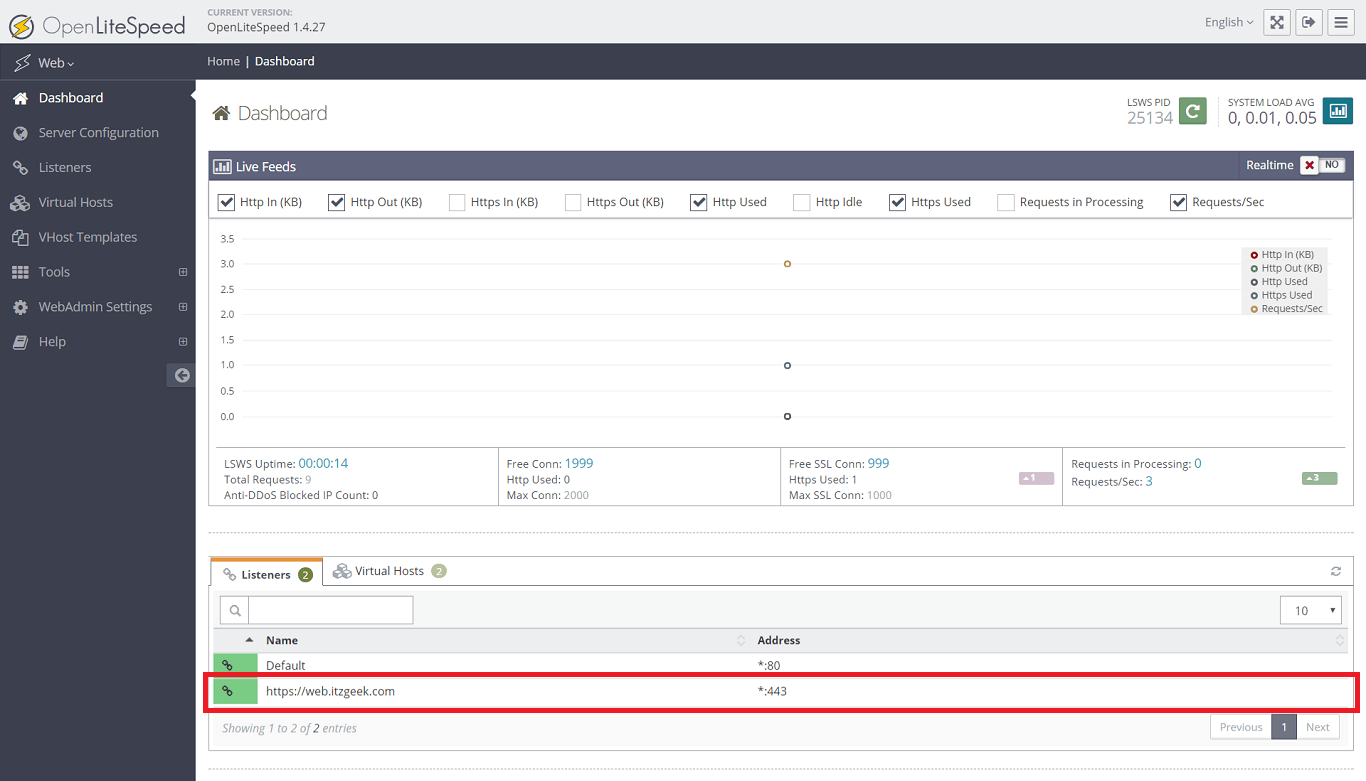
Task: Expand the WebAdmin Settings submenu
Action: click(x=183, y=307)
